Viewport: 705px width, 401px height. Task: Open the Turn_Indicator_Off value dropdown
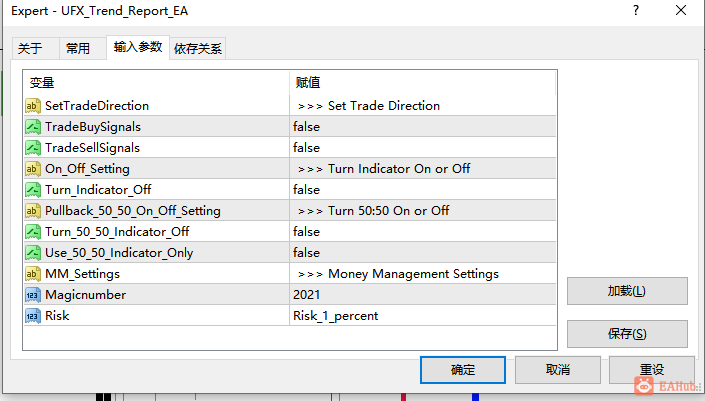pos(423,190)
